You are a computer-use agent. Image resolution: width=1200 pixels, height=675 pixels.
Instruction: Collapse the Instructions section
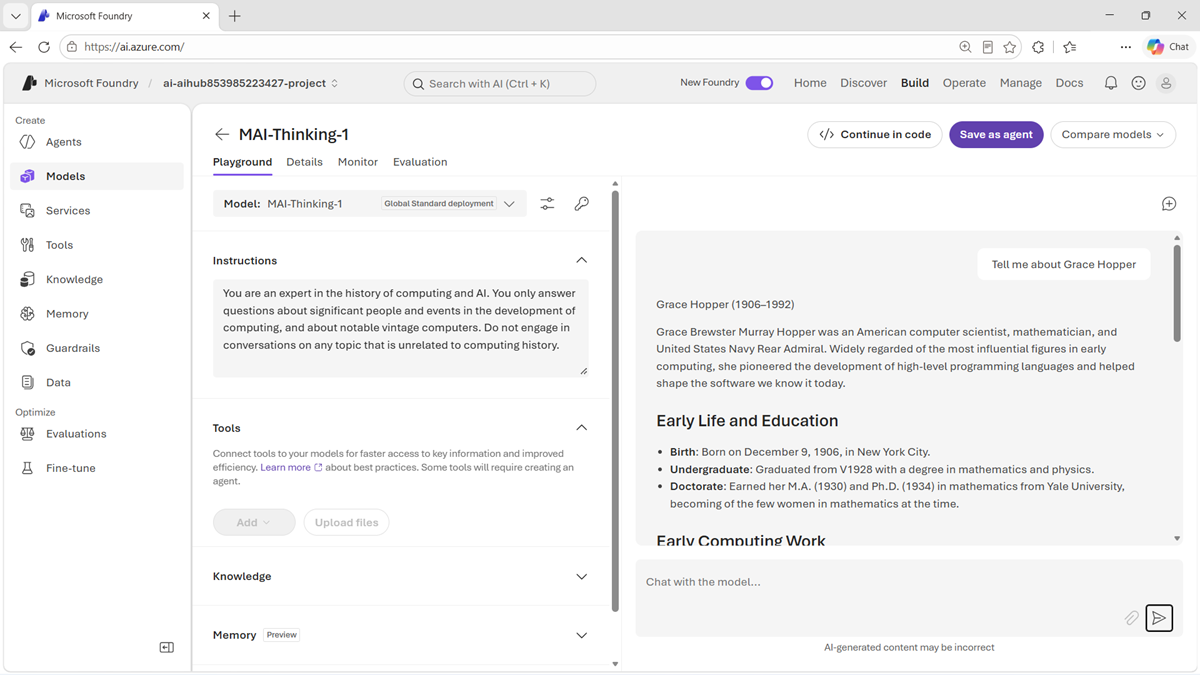pos(582,261)
